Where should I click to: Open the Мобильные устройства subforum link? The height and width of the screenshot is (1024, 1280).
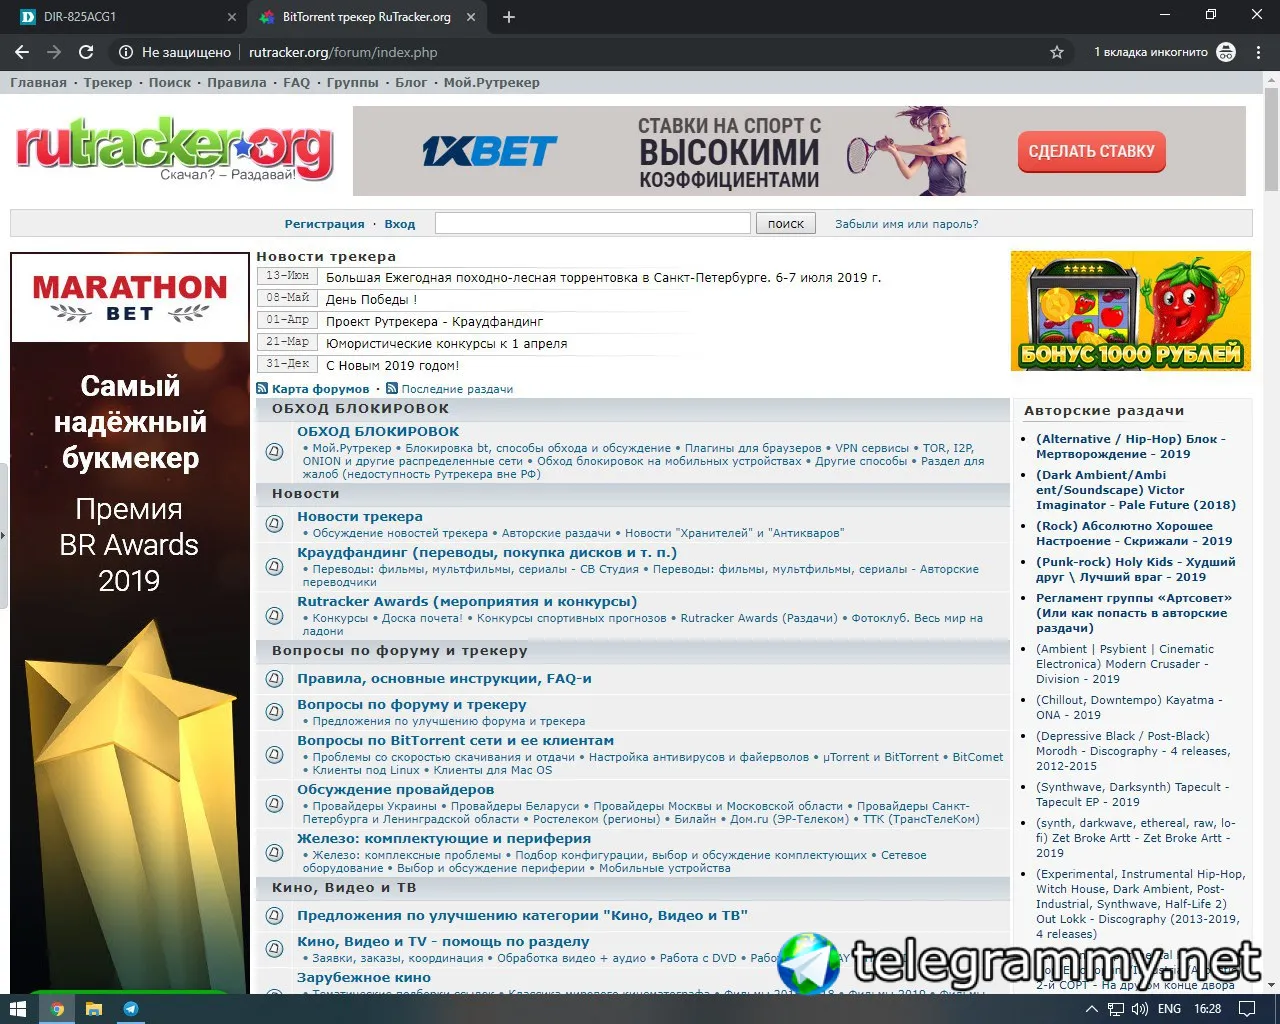click(665, 868)
